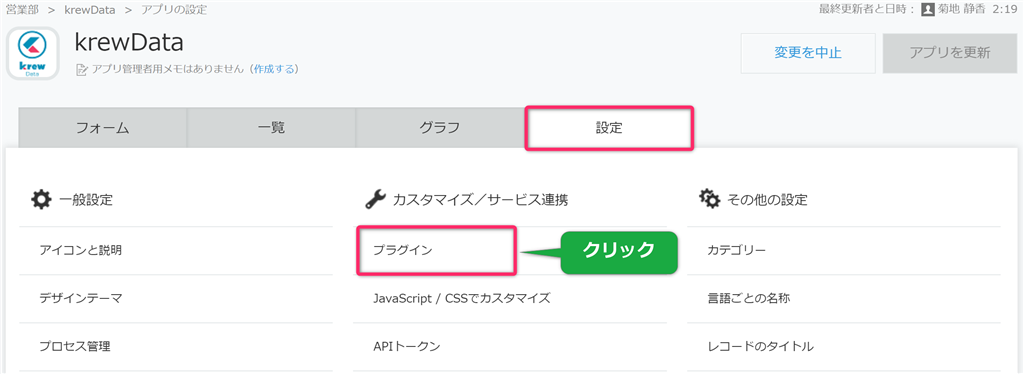This screenshot has width=1024, height=374.
Task: Click the アプリを更新 button
Action: (x=950, y=53)
